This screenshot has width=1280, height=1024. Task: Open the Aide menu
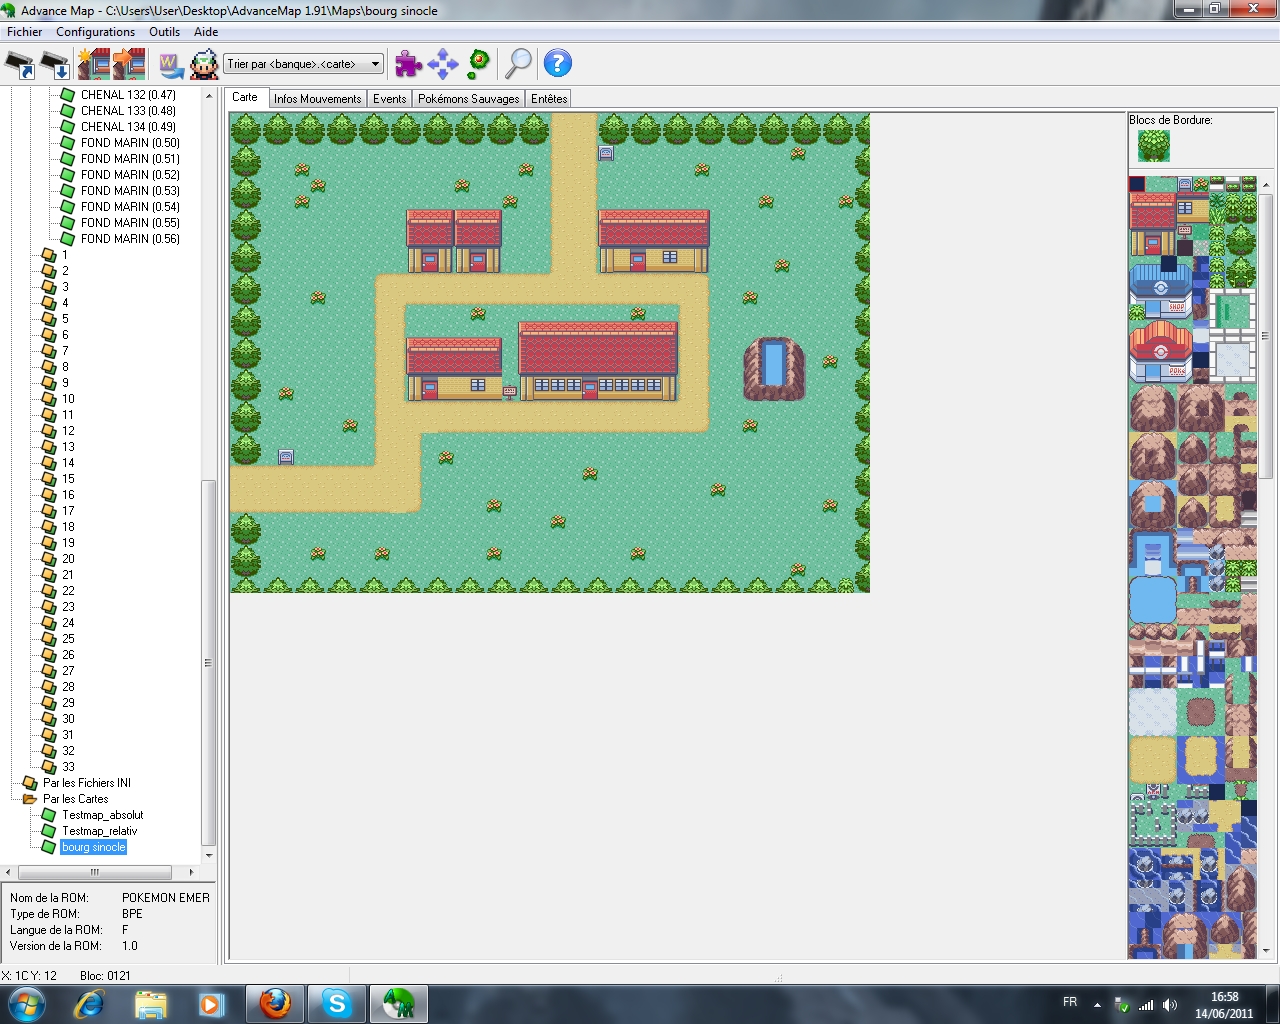[x=206, y=32]
